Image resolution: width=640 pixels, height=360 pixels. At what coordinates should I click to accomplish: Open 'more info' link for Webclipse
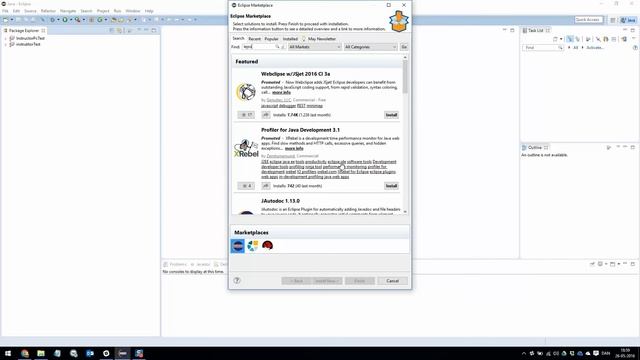[x=281, y=93]
